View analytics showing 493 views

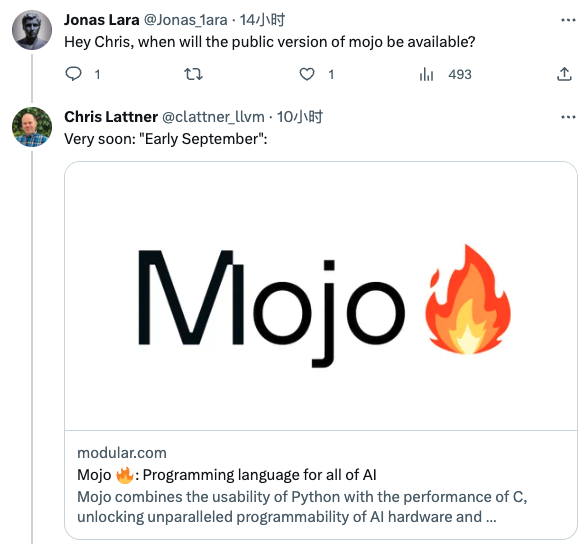coord(445,74)
